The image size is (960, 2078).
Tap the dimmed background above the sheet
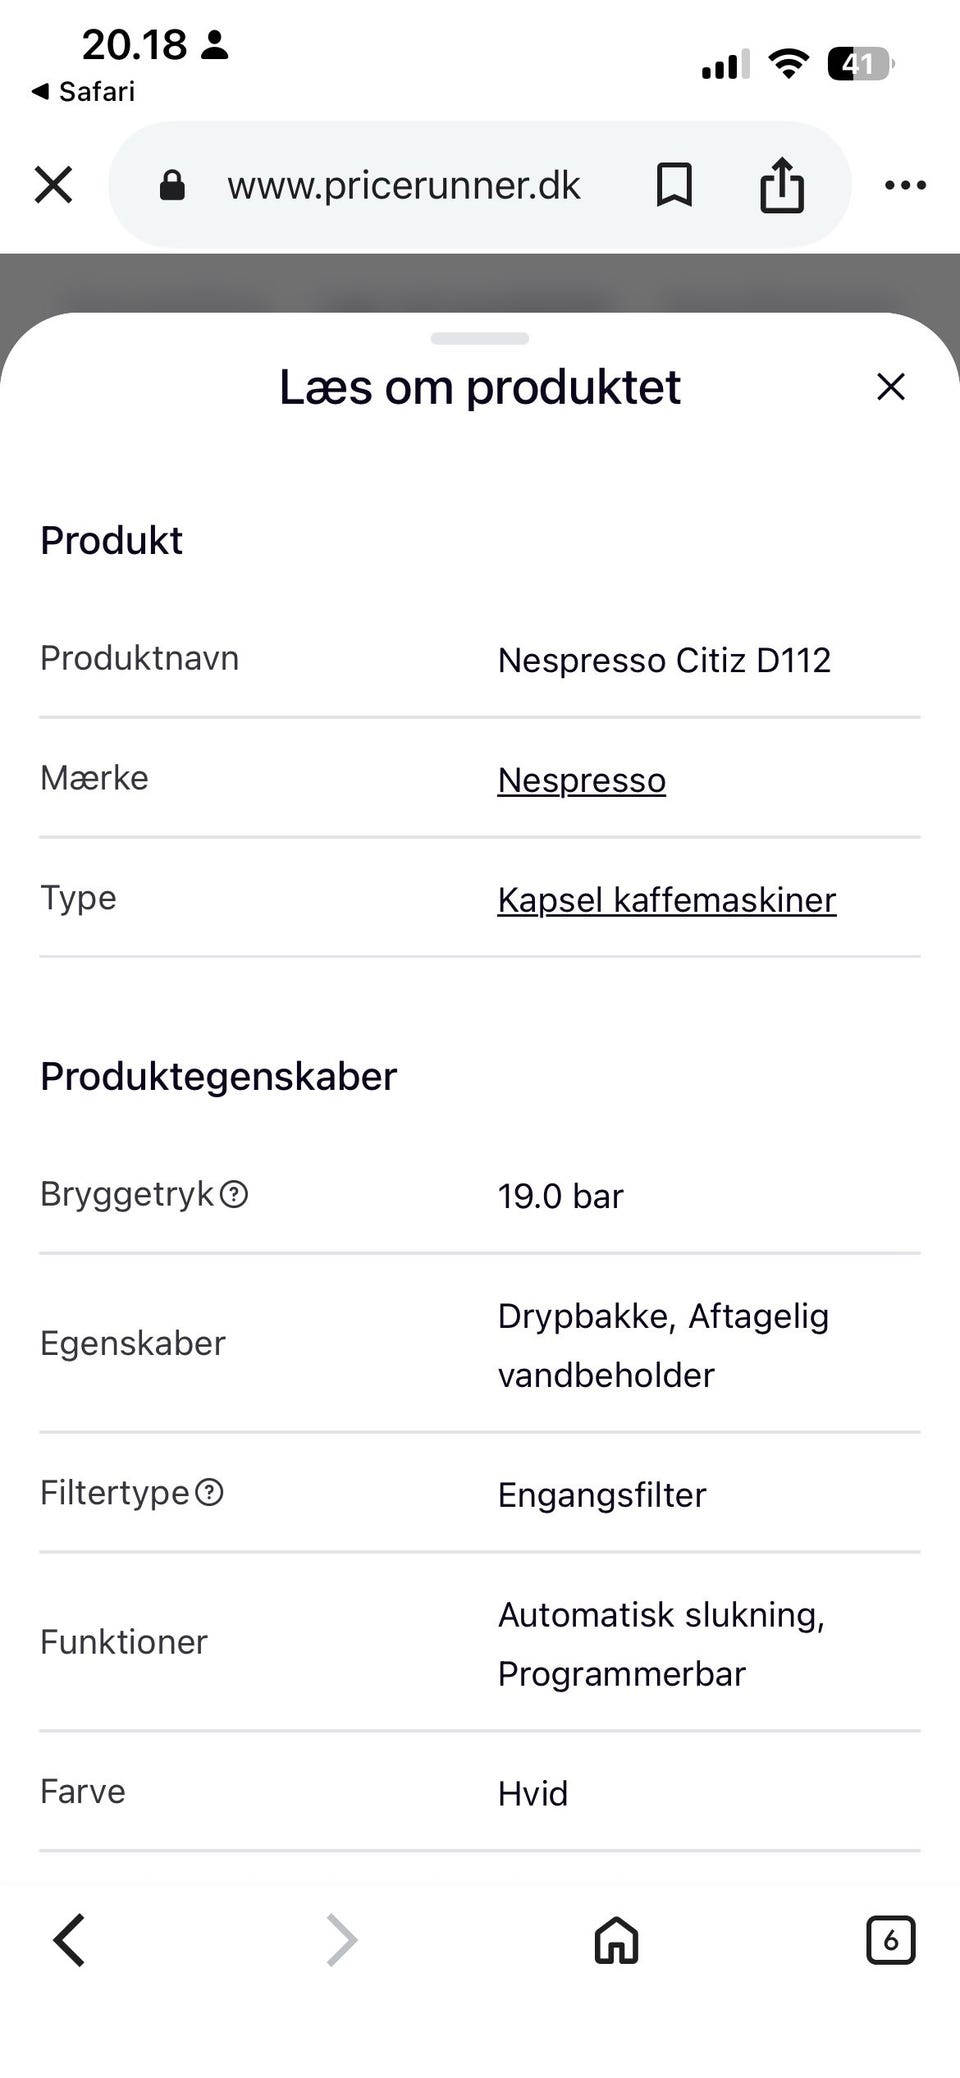(x=480, y=280)
